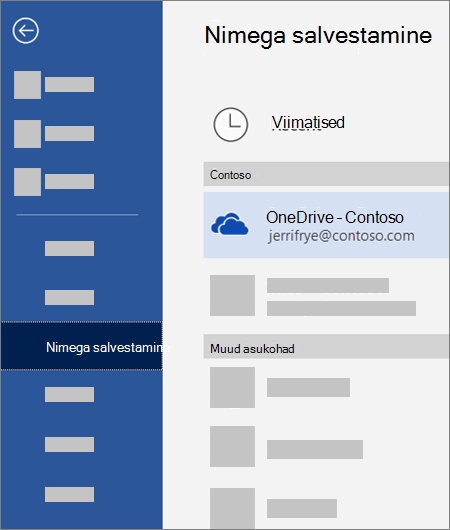Click the clock icon beside Viimatised

click(x=231, y=124)
